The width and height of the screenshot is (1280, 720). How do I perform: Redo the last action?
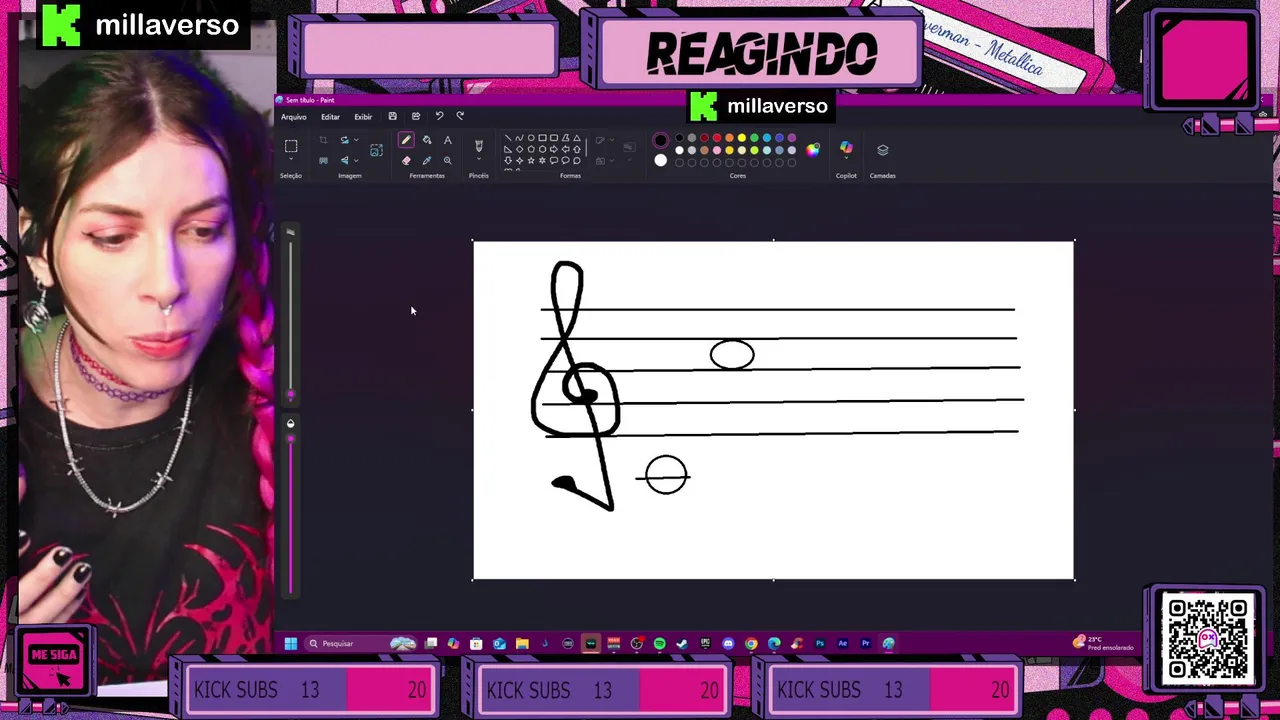click(x=460, y=116)
